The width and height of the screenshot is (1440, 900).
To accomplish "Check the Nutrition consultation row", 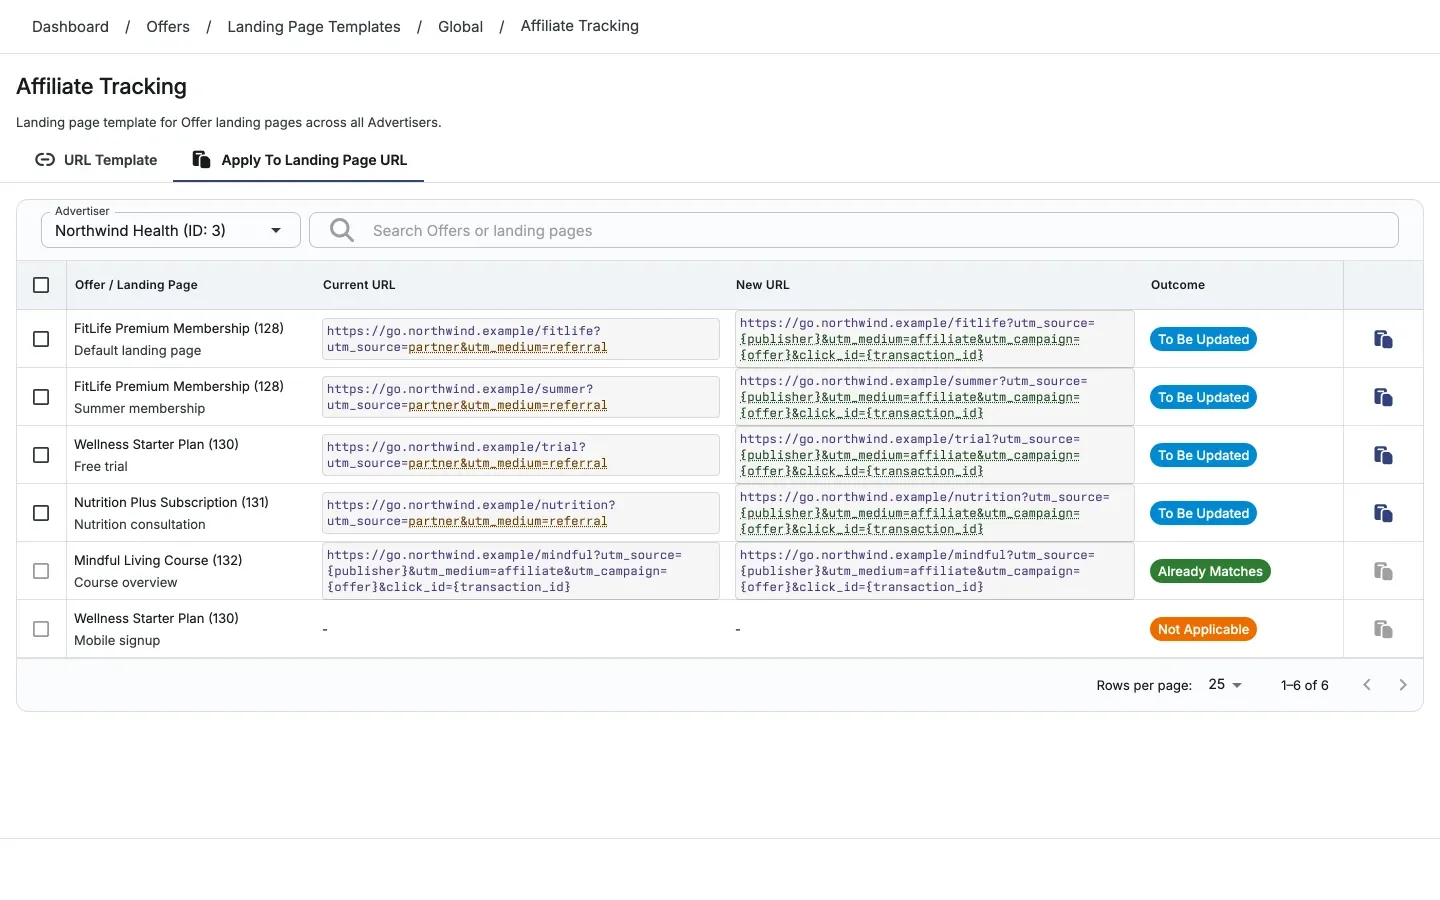I will [x=41, y=513].
